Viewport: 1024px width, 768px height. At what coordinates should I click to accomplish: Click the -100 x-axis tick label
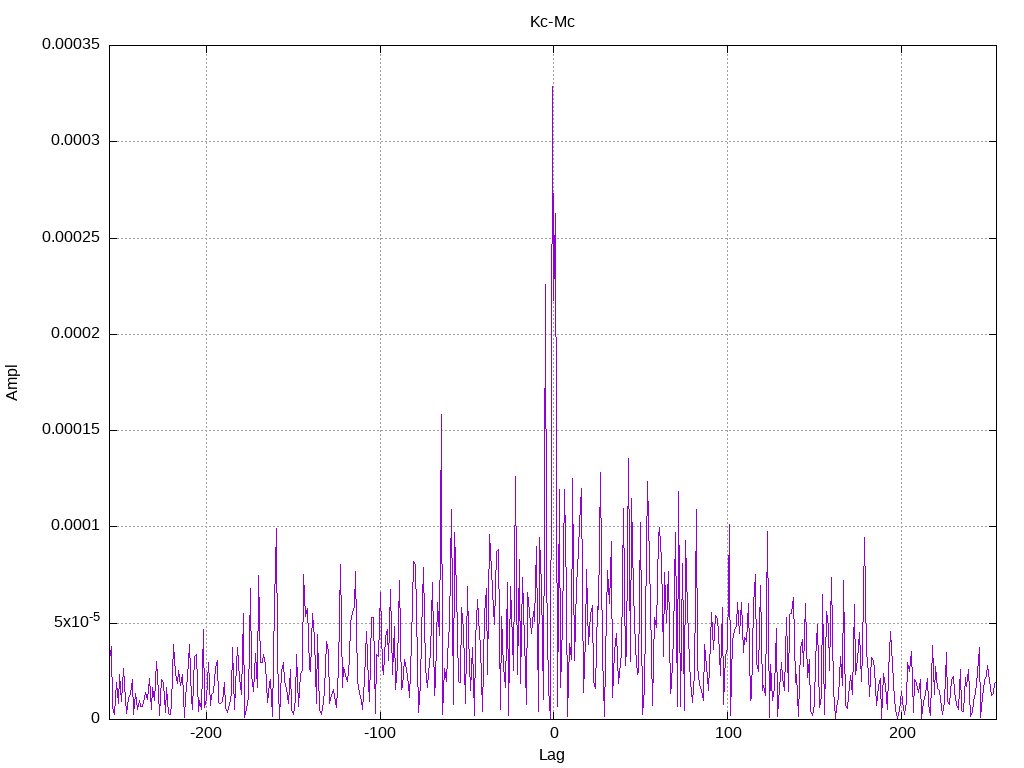[x=379, y=733]
